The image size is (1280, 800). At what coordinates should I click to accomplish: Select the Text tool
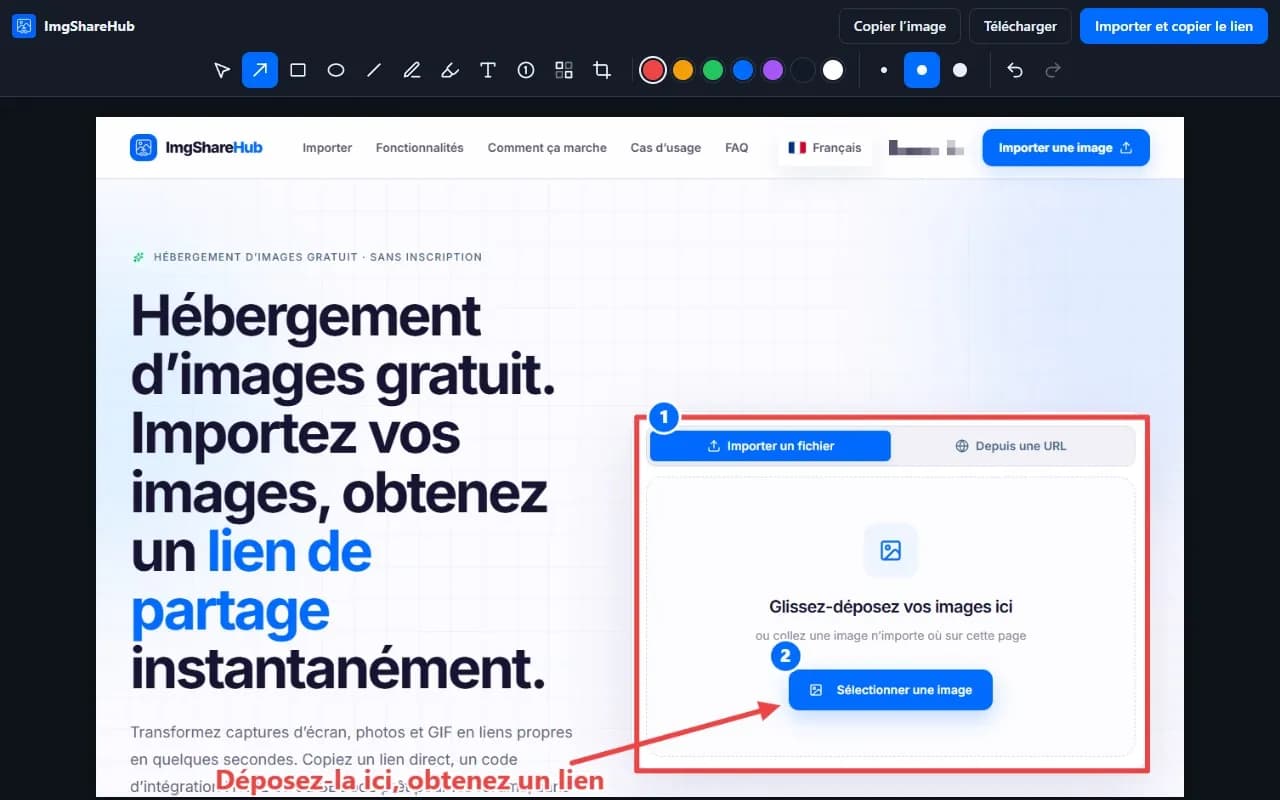tap(488, 70)
